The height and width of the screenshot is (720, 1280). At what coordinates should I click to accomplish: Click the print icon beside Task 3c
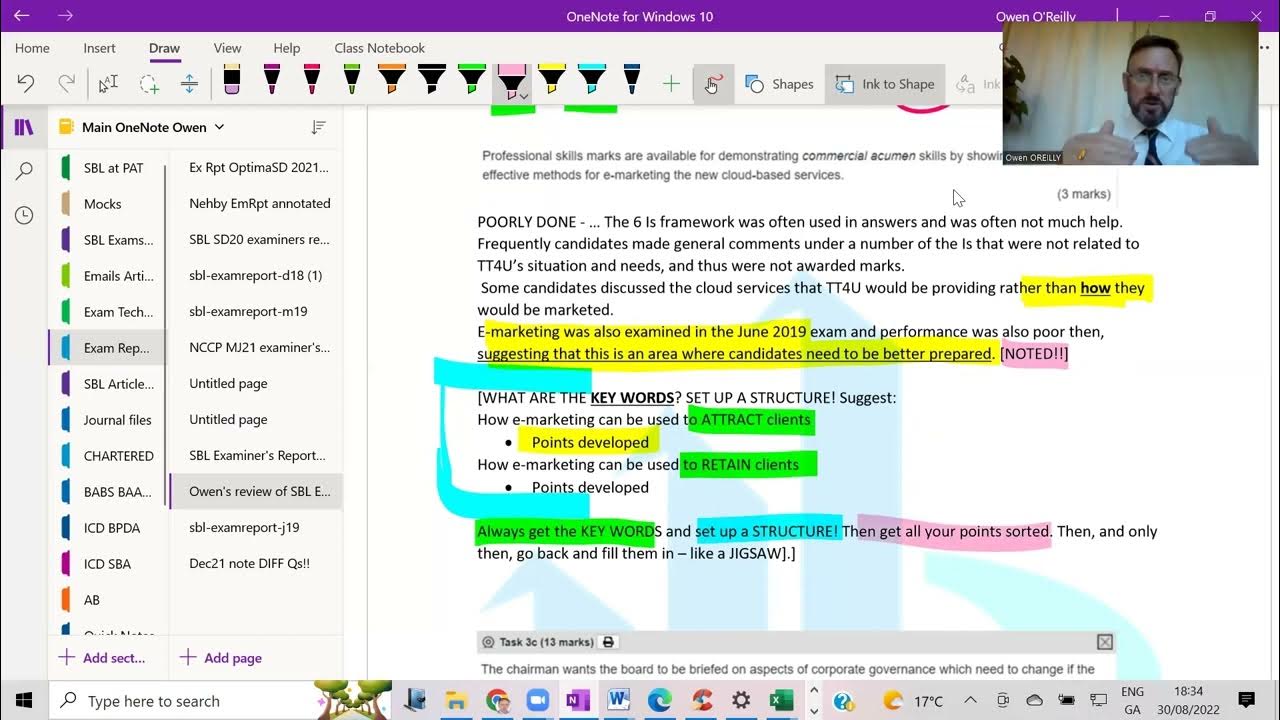(608, 642)
